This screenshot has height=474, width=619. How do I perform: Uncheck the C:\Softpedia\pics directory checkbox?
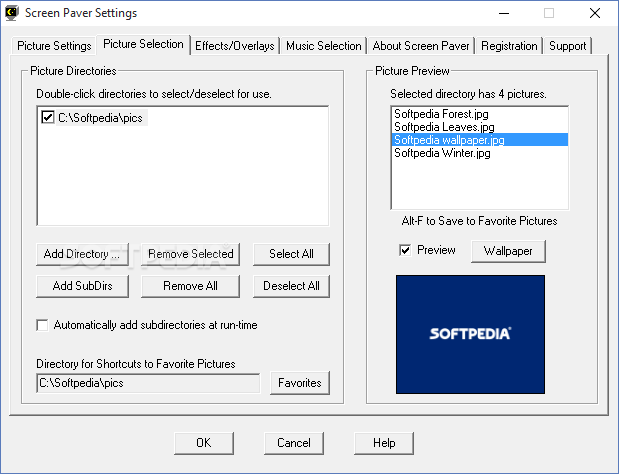(x=48, y=117)
